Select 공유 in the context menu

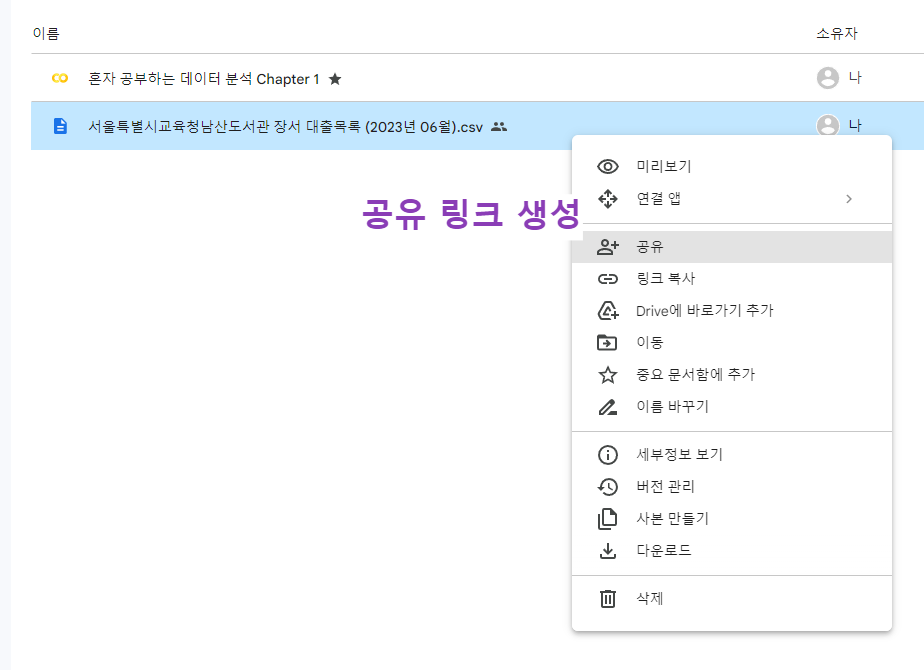732,247
